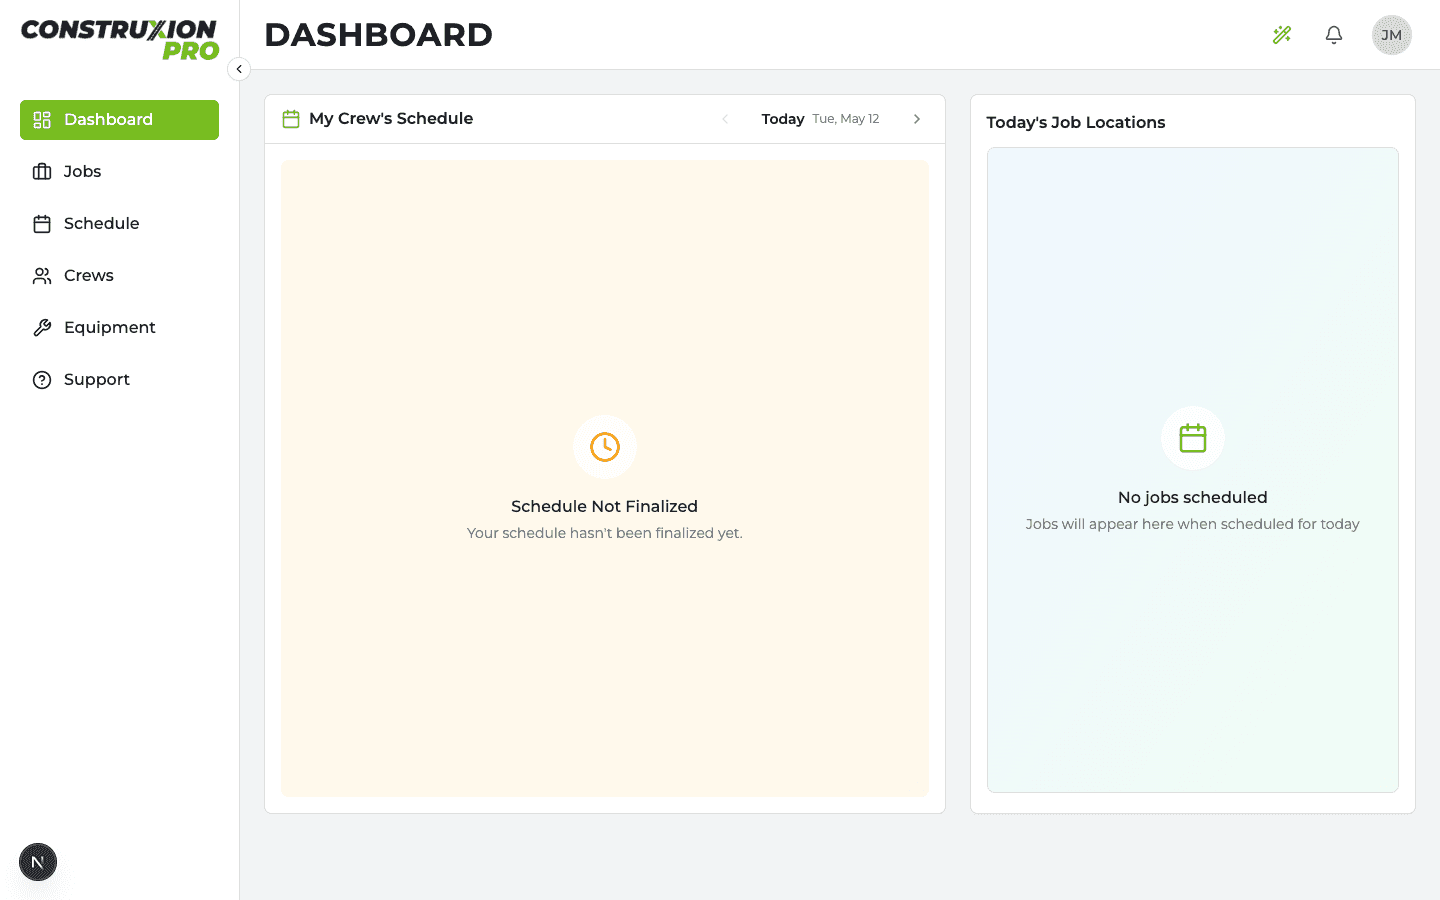Click the 'My Crew's Schedule' title
The image size is (1440, 900).
391,119
